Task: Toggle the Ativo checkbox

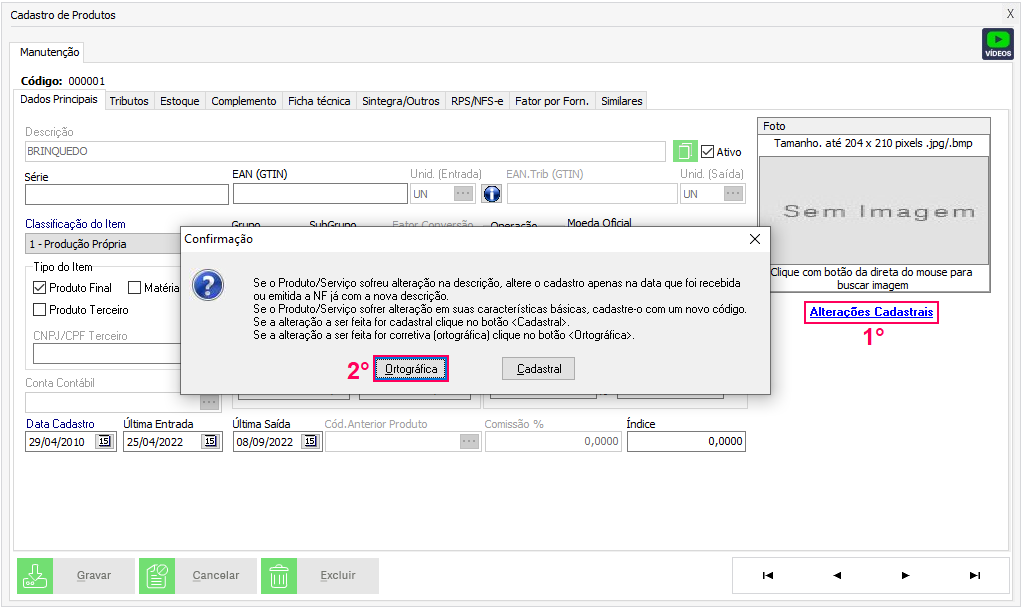Action: click(x=708, y=152)
